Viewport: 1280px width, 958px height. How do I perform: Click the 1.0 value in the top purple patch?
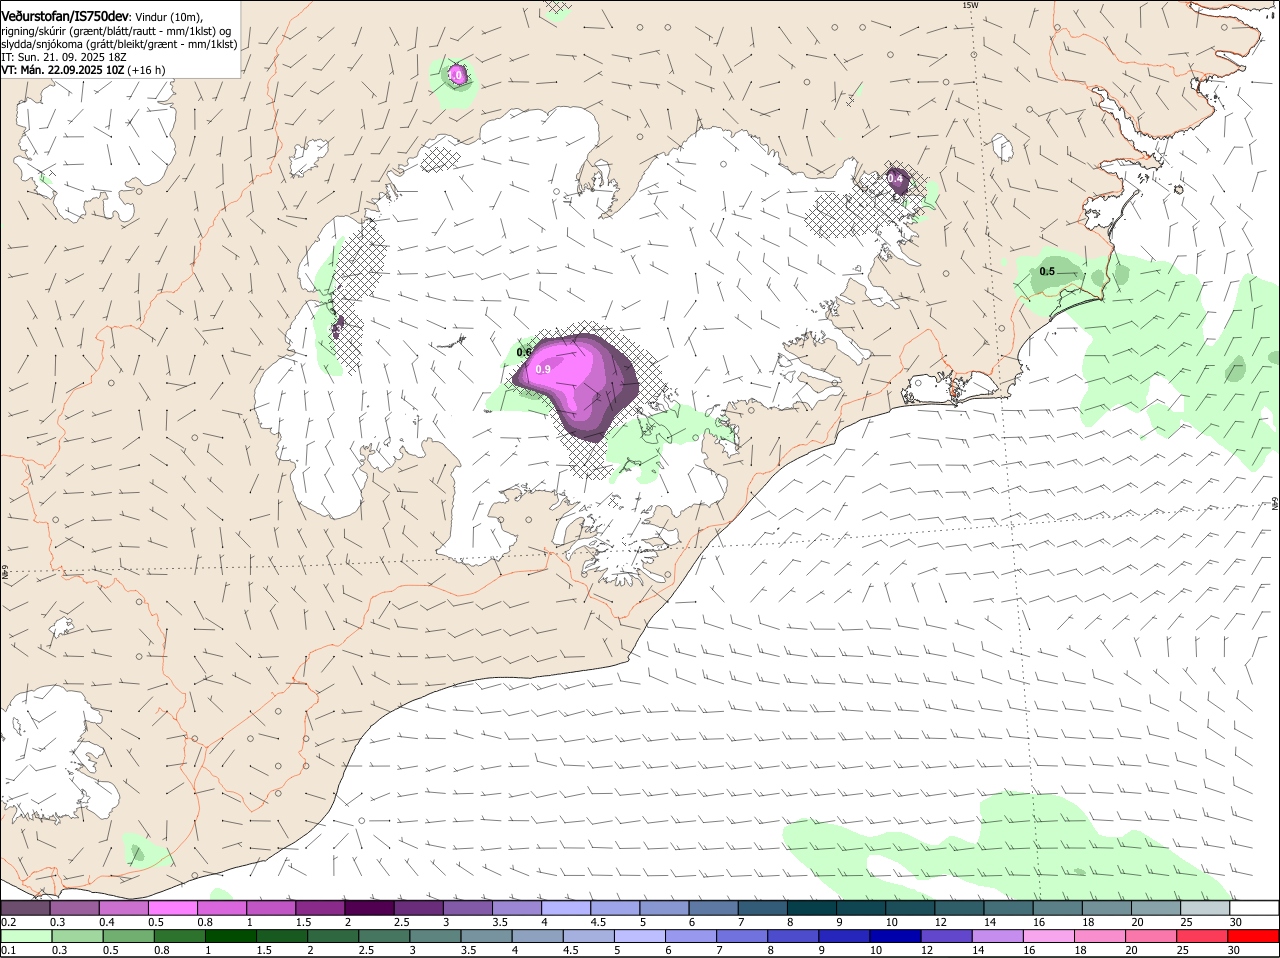tap(456, 75)
